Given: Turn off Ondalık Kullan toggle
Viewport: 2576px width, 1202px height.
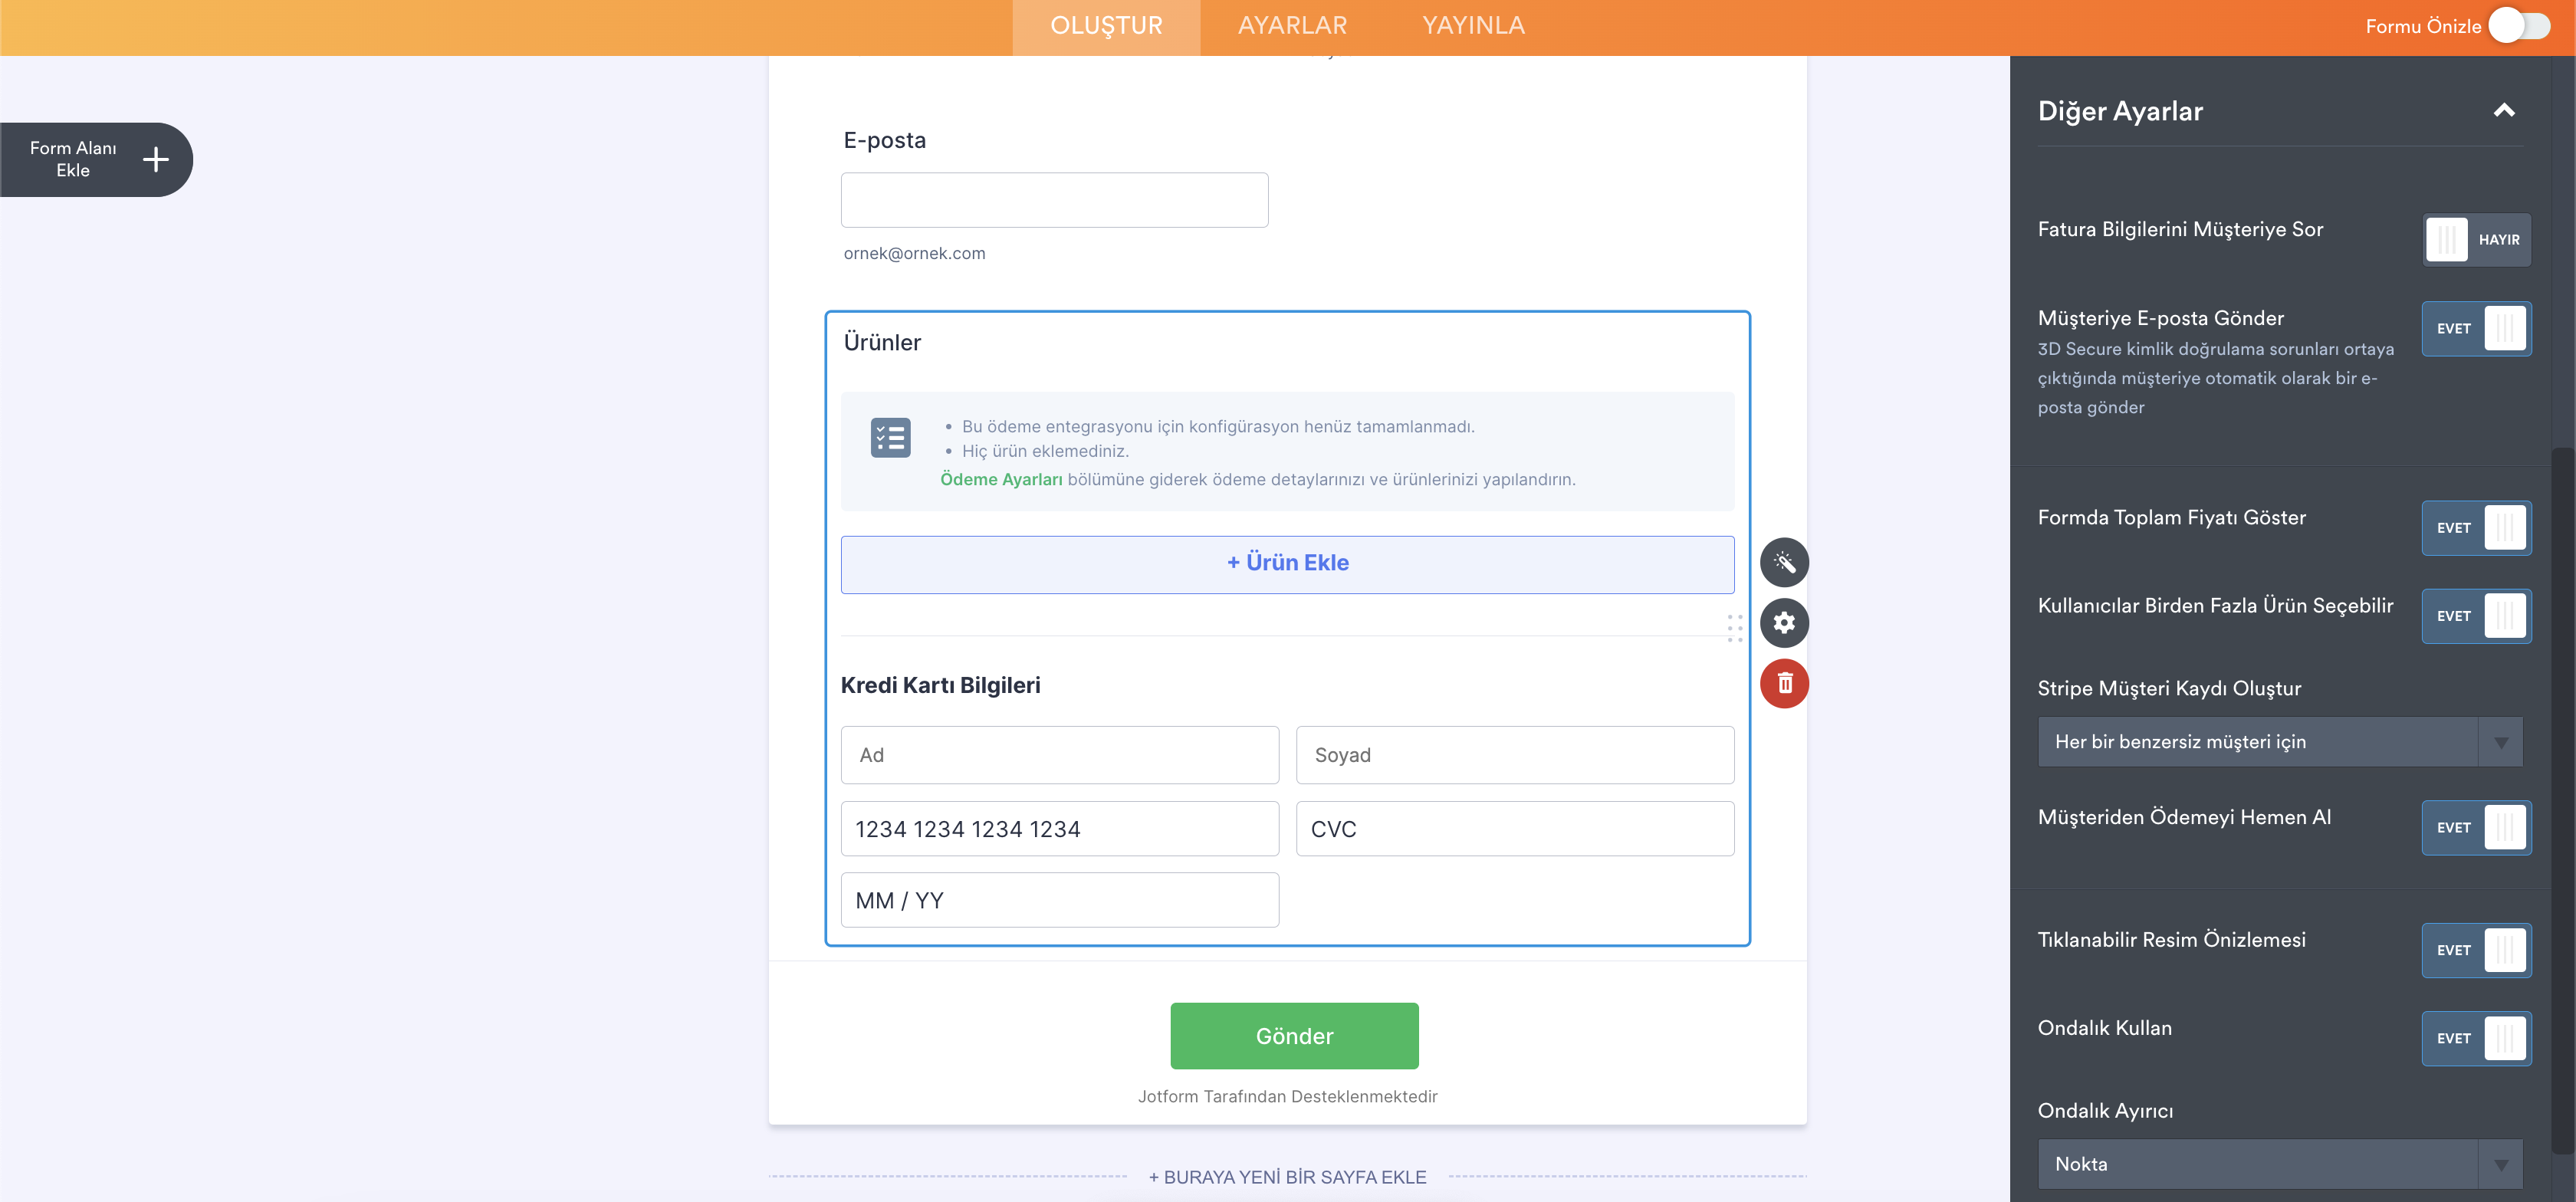Looking at the screenshot, I should 2475,1039.
